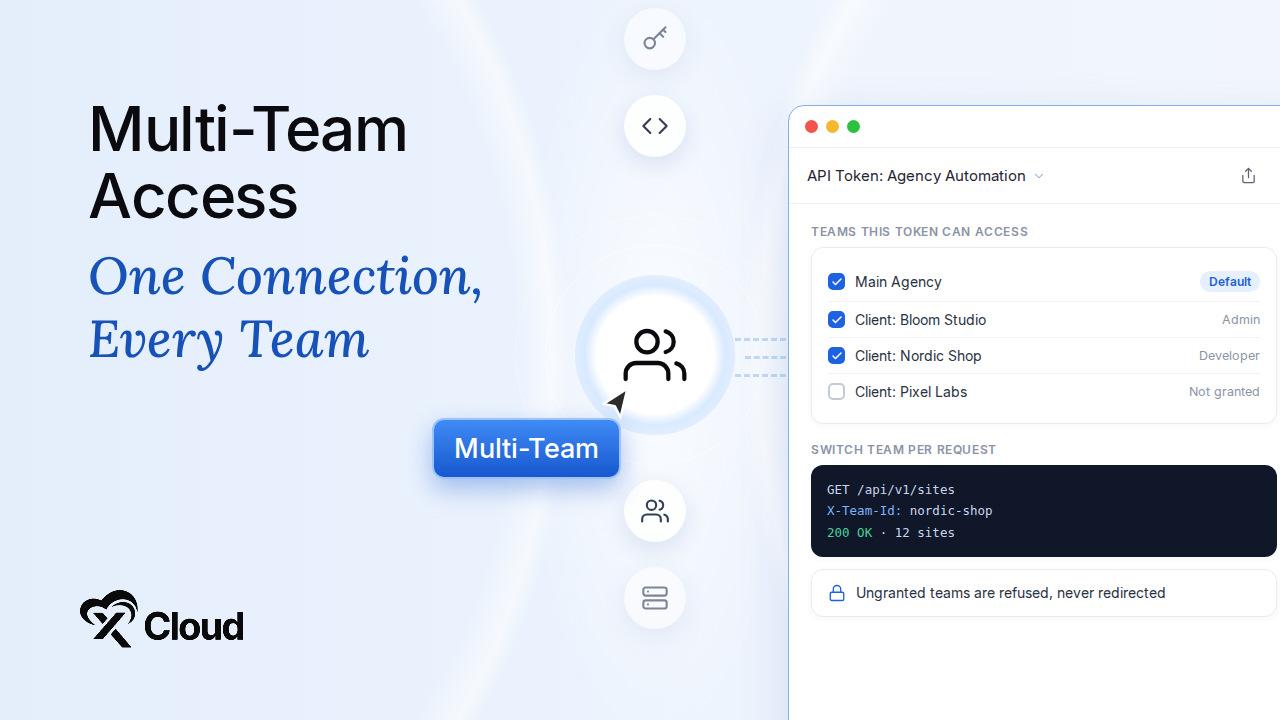
Task: Click the 200 OK · 12 sites response line
Action: [x=891, y=533]
